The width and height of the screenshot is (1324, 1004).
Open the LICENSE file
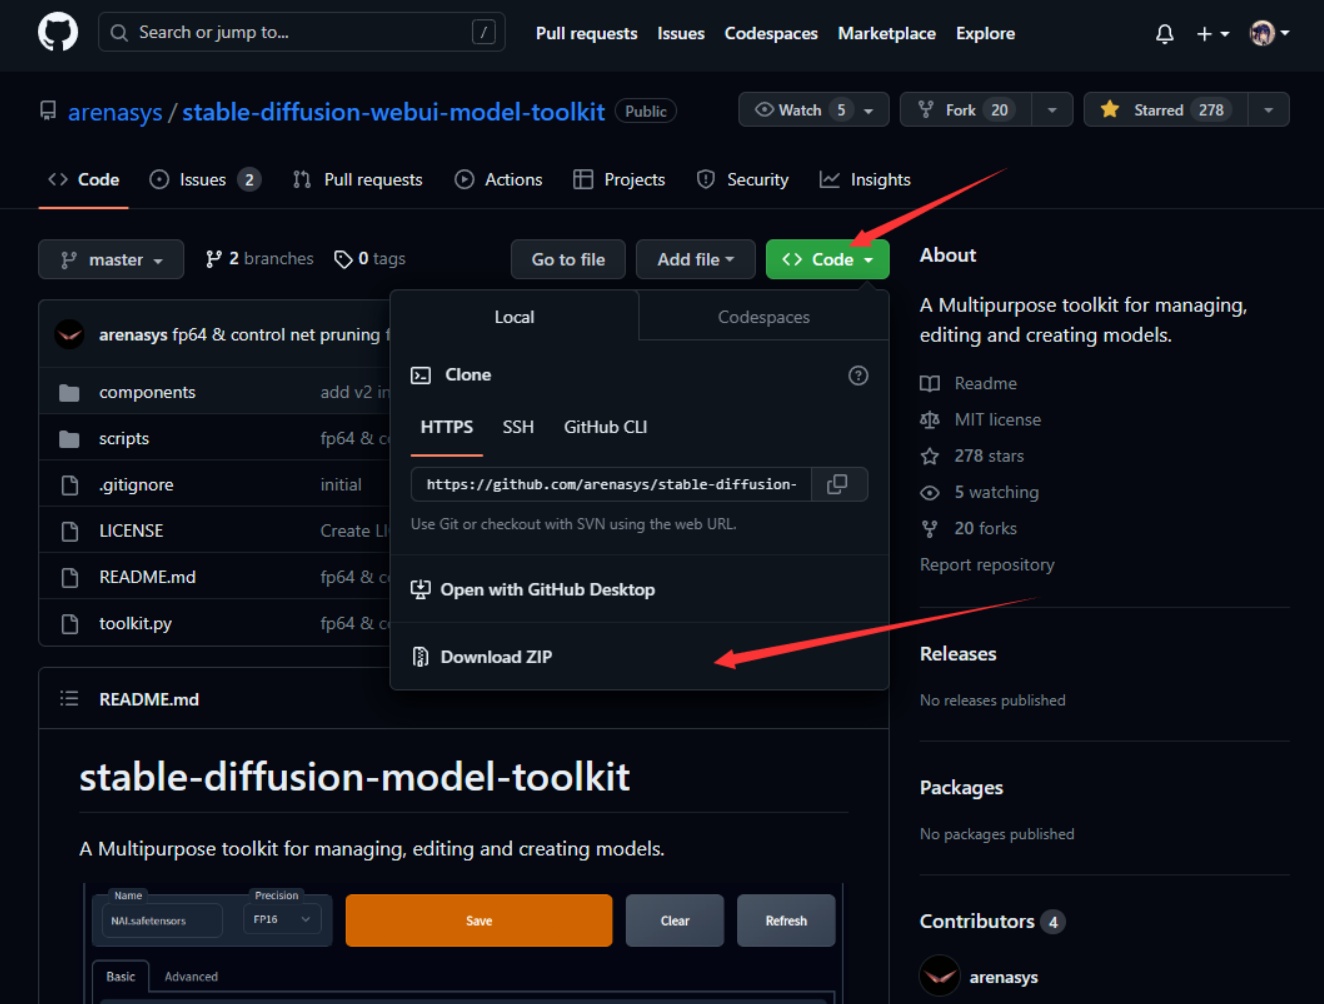coord(131,530)
